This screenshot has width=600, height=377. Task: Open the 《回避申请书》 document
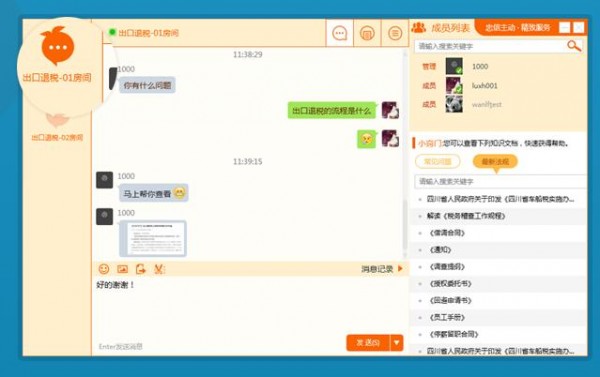point(450,300)
